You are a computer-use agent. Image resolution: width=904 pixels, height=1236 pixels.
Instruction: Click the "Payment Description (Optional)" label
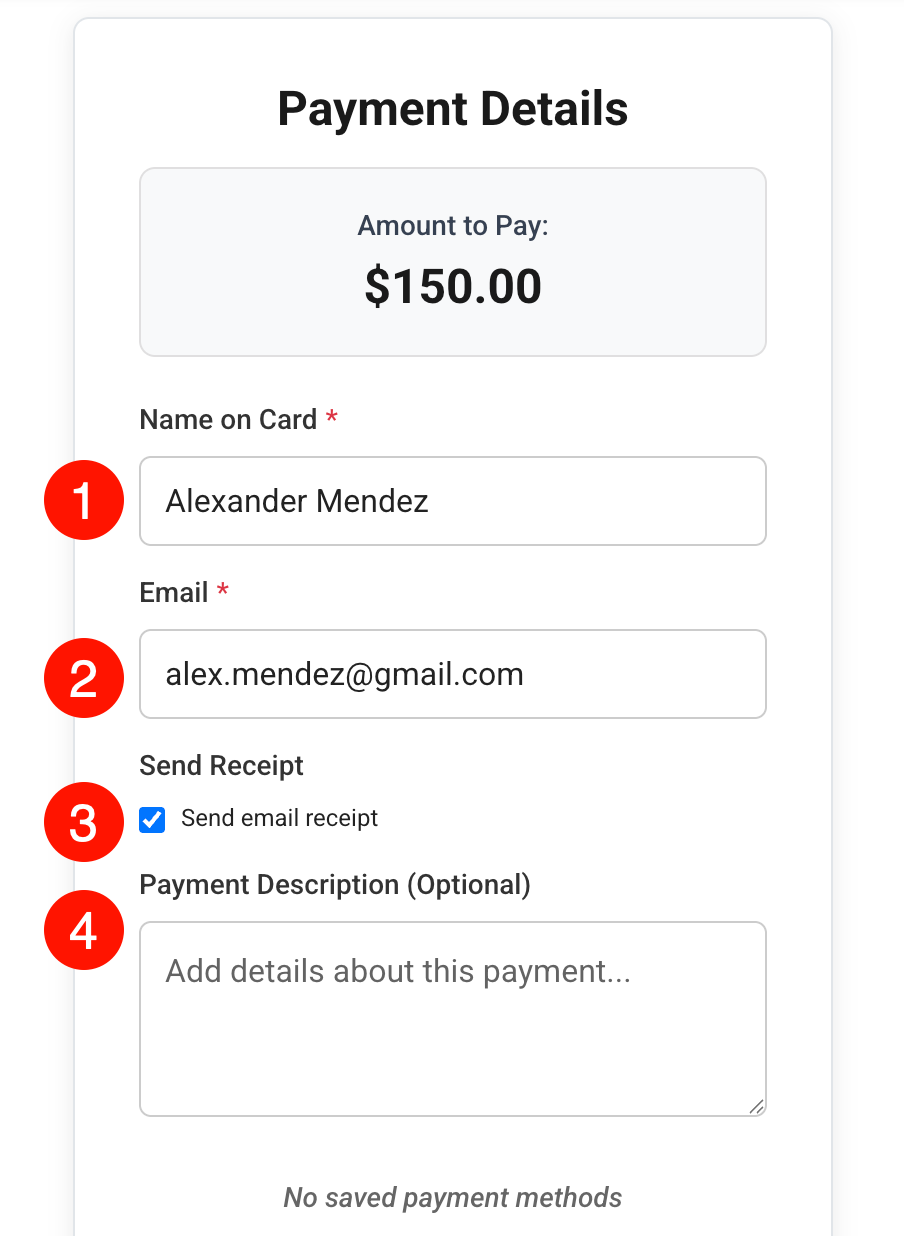point(335,885)
